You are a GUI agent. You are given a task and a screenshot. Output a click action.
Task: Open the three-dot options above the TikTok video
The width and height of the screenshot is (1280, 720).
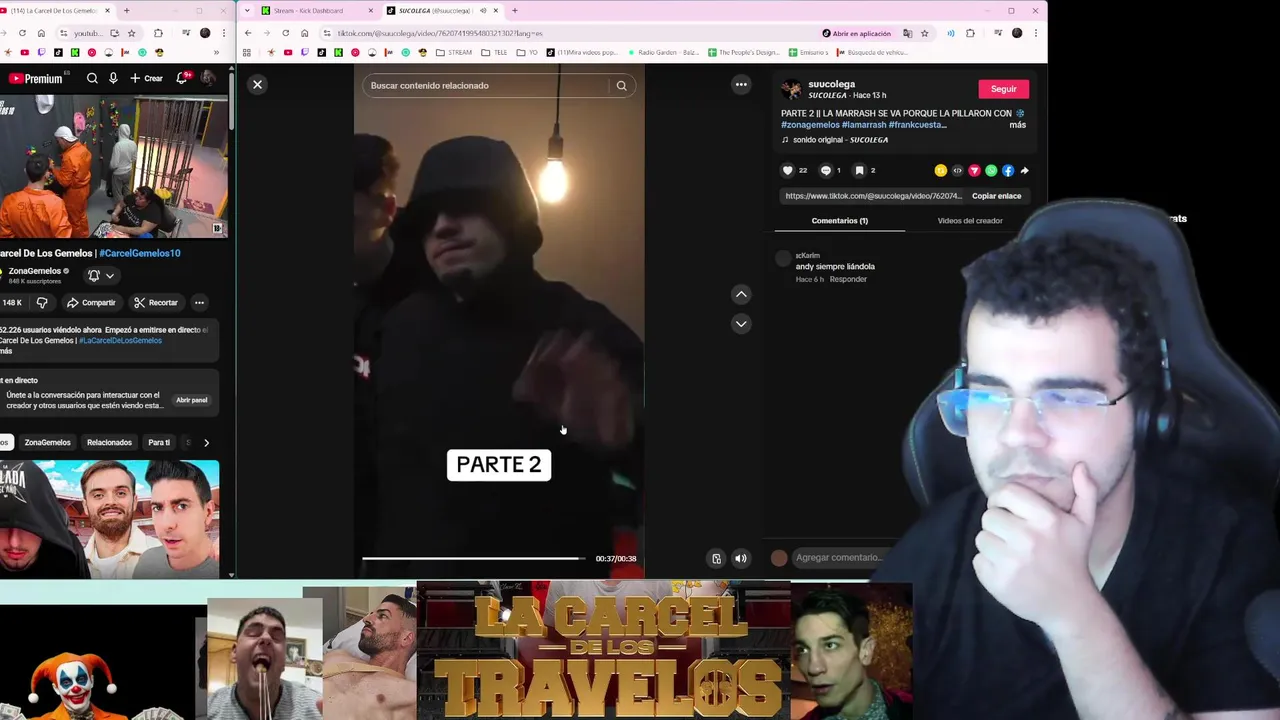[x=741, y=85]
